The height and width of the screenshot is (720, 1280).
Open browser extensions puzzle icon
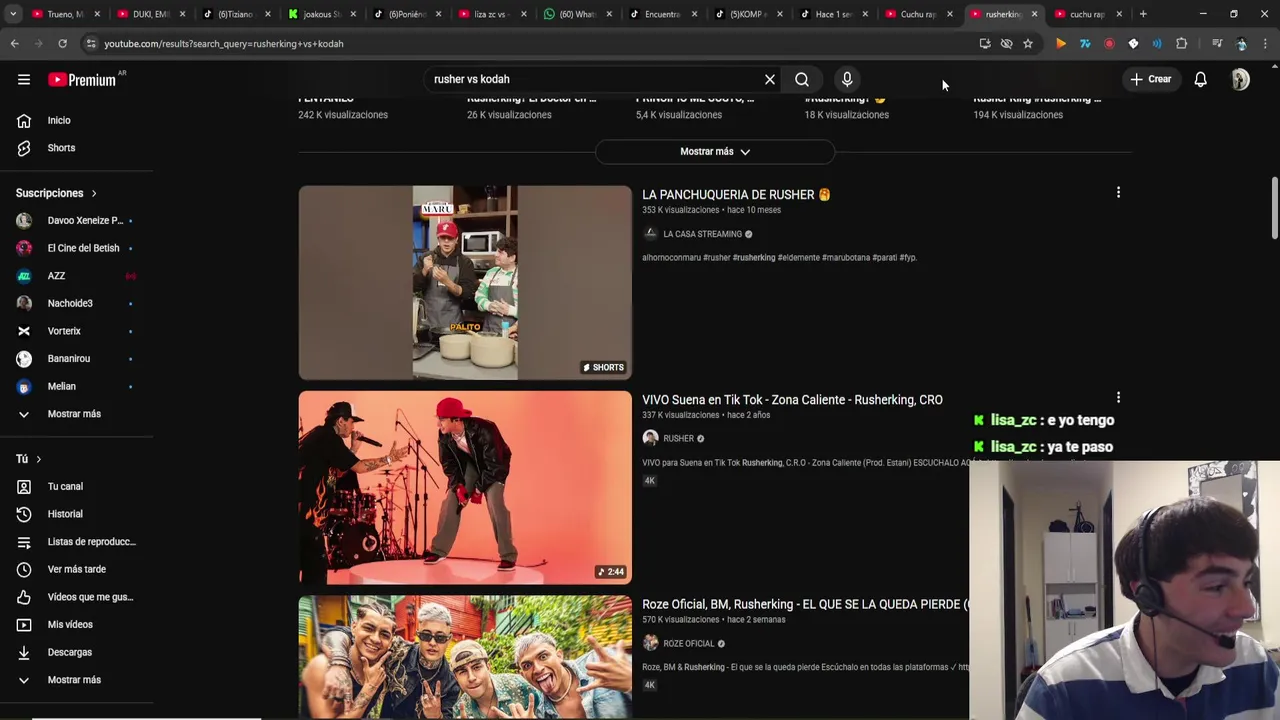[x=1181, y=44]
